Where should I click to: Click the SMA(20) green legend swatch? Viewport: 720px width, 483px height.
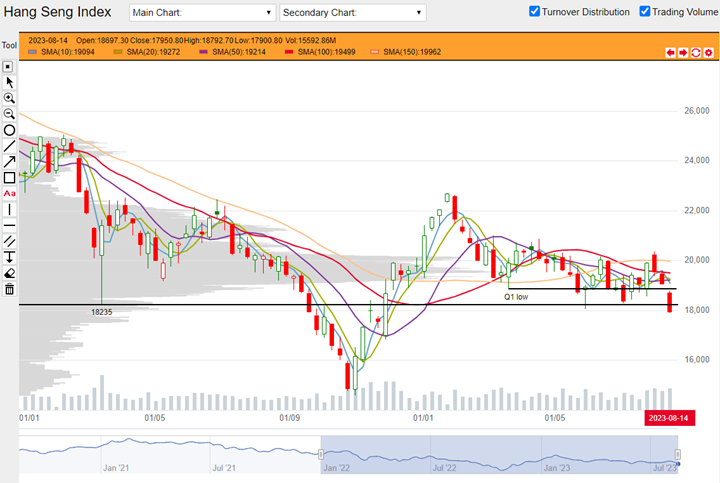(118, 52)
